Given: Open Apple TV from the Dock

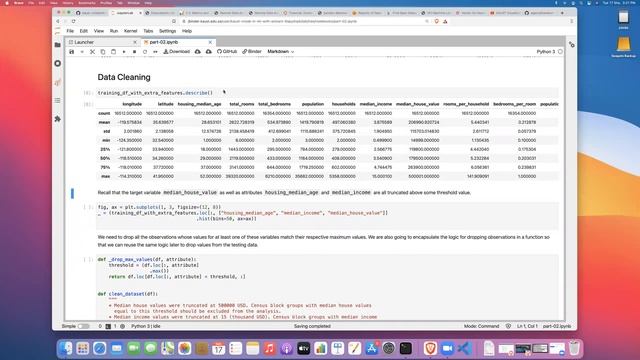Looking at the screenshot, I should pos(303,349).
